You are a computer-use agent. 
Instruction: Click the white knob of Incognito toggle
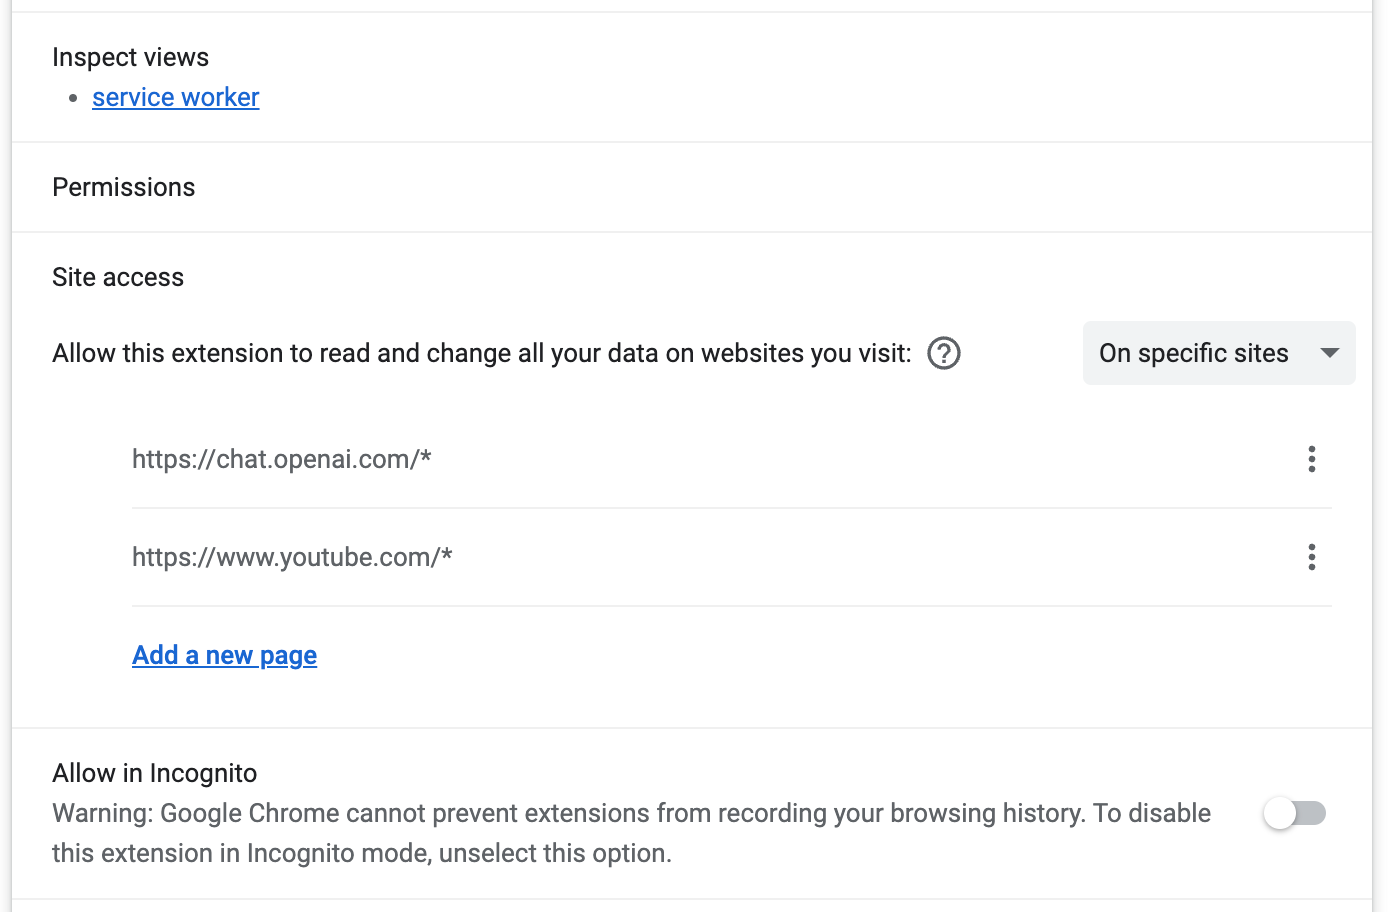pos(1280,813)
